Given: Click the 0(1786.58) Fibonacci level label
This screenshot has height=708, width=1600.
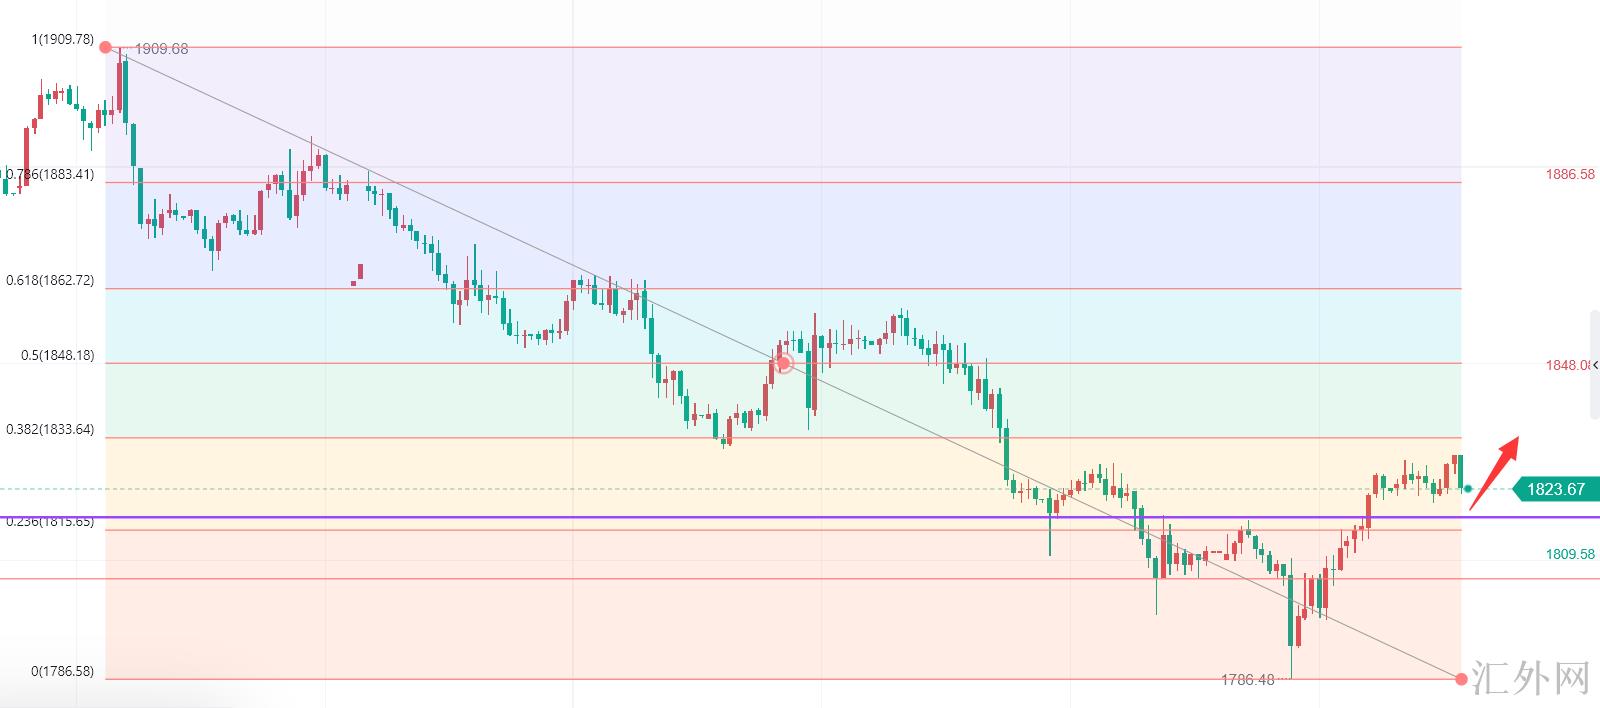Looking at the screenshot, I should click(62, 672).
